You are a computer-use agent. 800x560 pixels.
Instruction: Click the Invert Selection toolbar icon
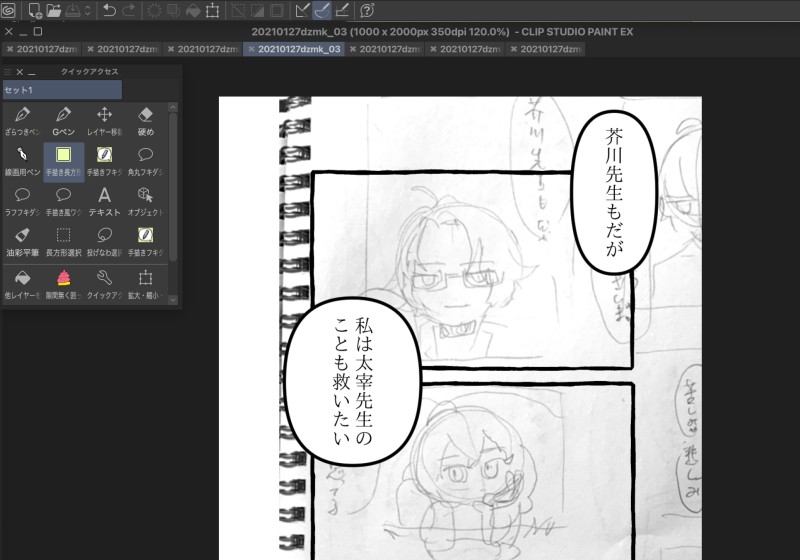[257, 10]
